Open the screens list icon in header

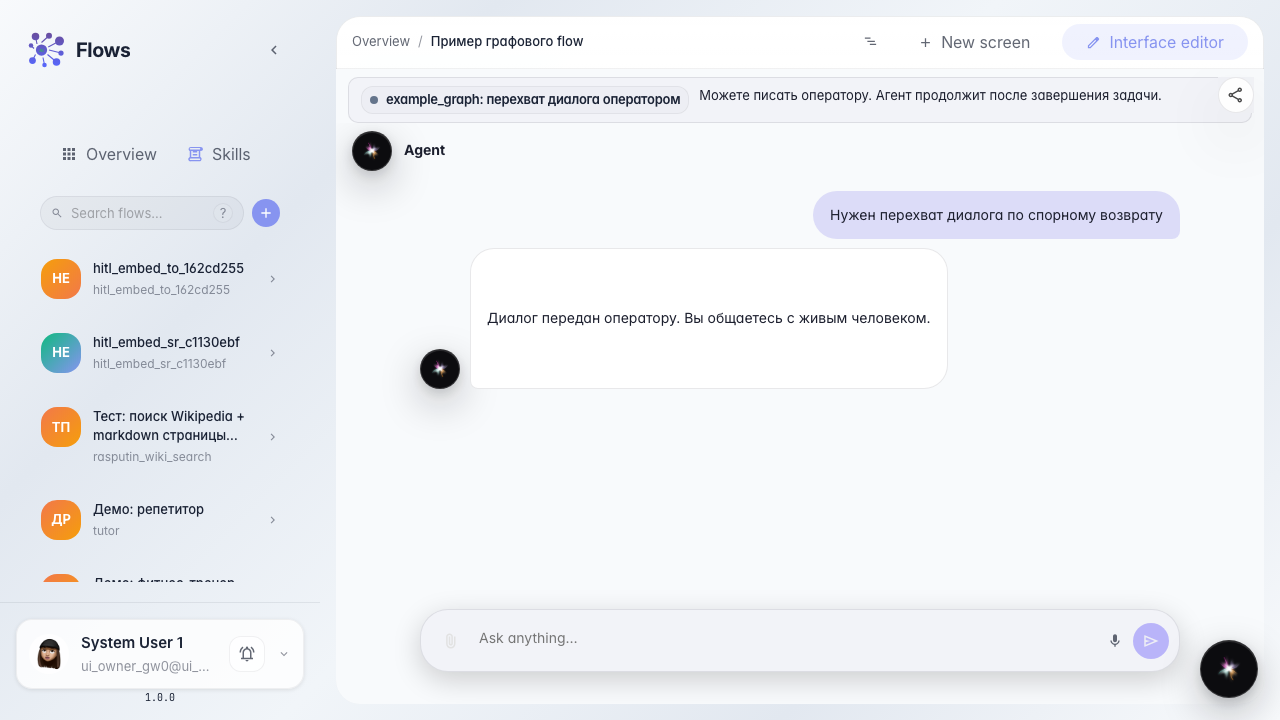click(x=870, y=42)
